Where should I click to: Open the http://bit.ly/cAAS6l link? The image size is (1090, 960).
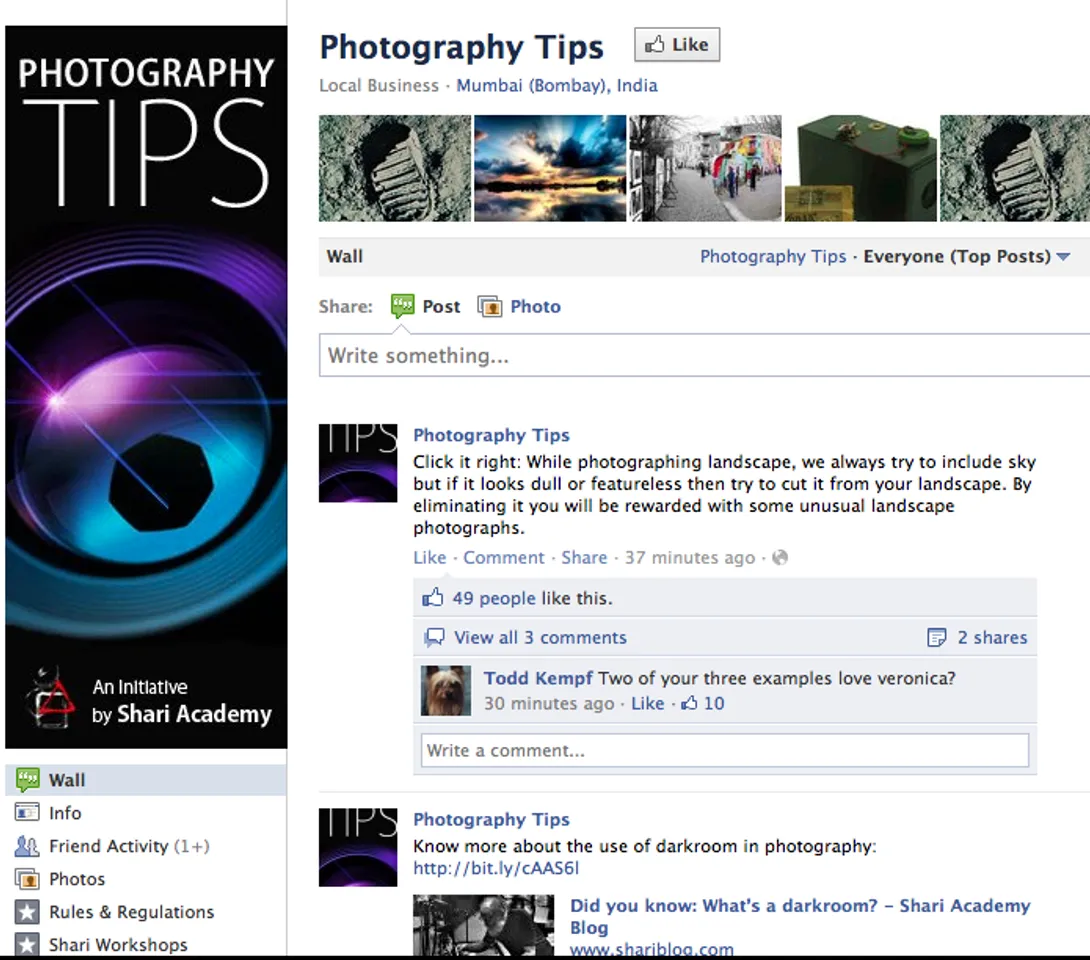click(496, 868)
